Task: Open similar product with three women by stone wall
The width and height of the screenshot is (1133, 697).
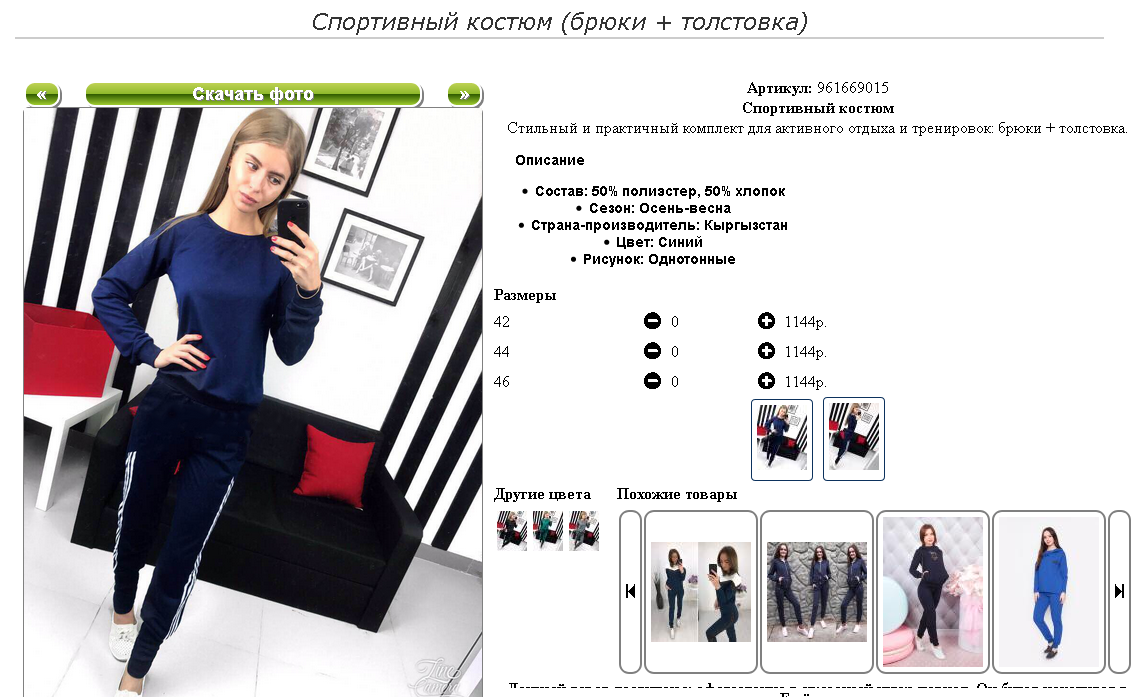Action: (817, 592)
